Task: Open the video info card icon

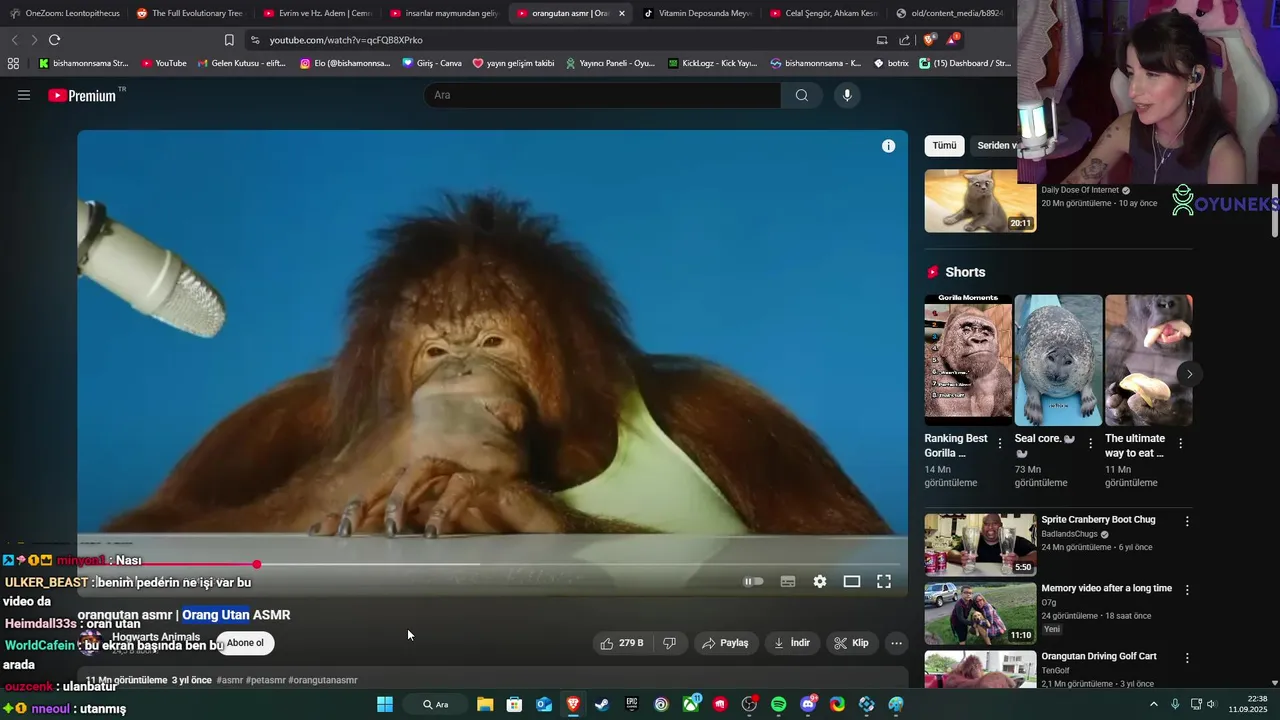Action: 888,146
